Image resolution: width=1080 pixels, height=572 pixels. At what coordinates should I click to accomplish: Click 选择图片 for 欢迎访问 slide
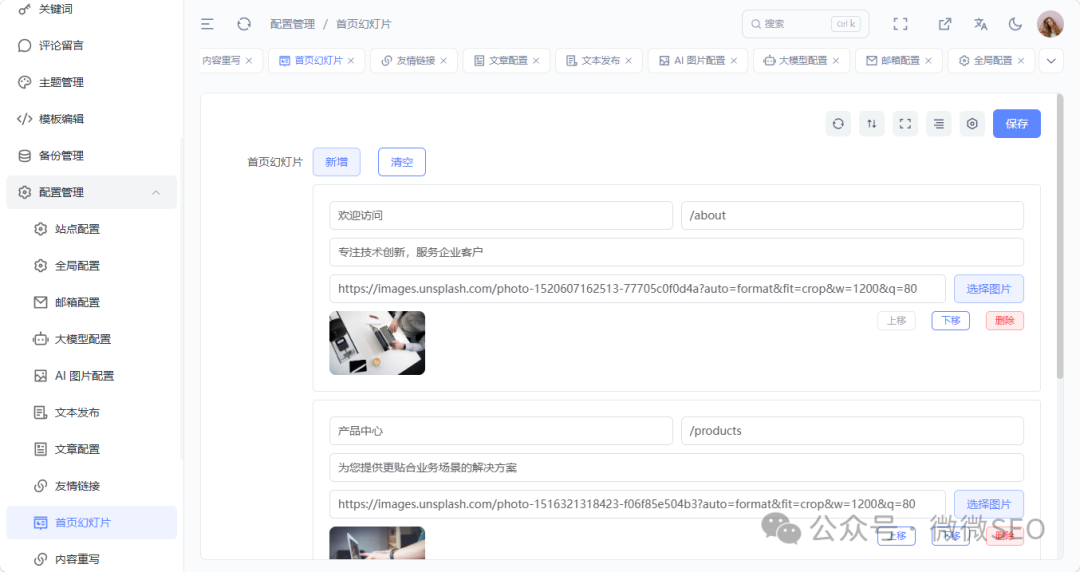(988, 289)
